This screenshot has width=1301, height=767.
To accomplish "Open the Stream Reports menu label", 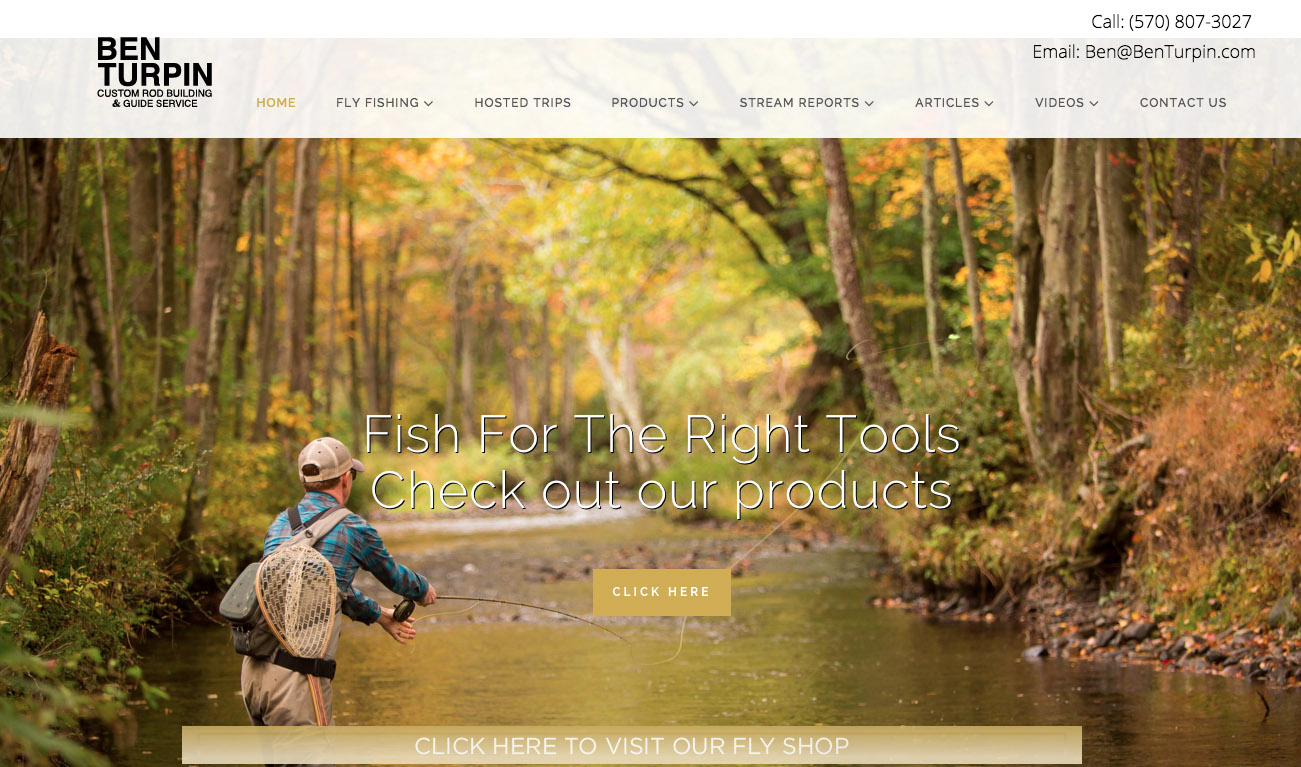I will [800, 103].
